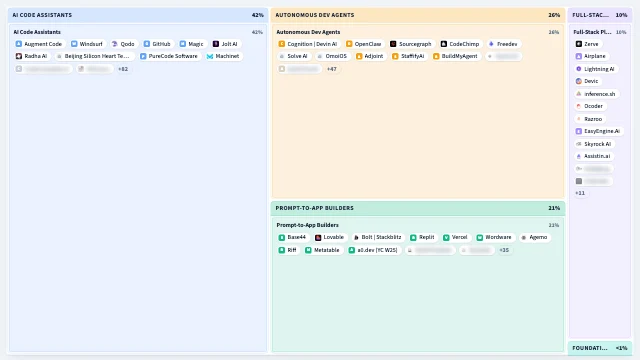The height and width of the screenshot is (360, 640).
Task: Click the Jolt AI logo icon
Action: [216, 44]
